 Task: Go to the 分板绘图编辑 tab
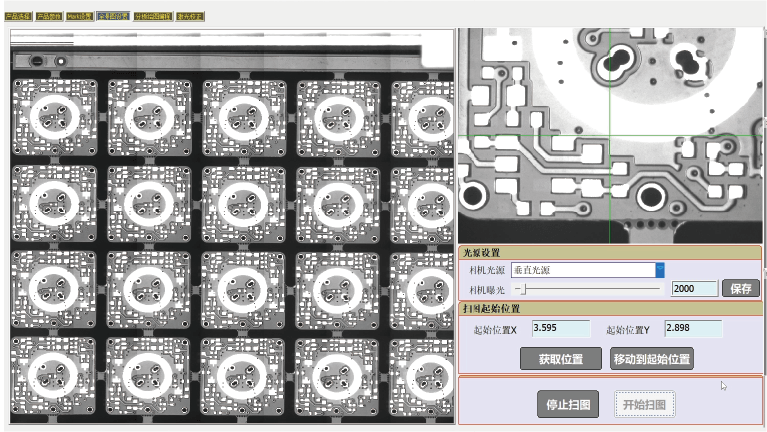click(153, 17)
